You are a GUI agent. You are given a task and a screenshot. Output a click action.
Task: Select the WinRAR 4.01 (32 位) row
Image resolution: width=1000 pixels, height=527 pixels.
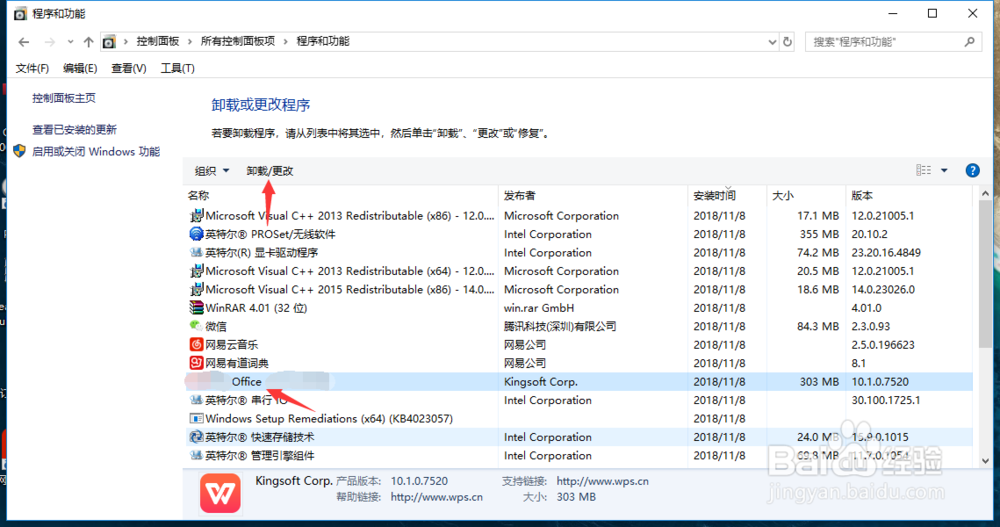578,308
